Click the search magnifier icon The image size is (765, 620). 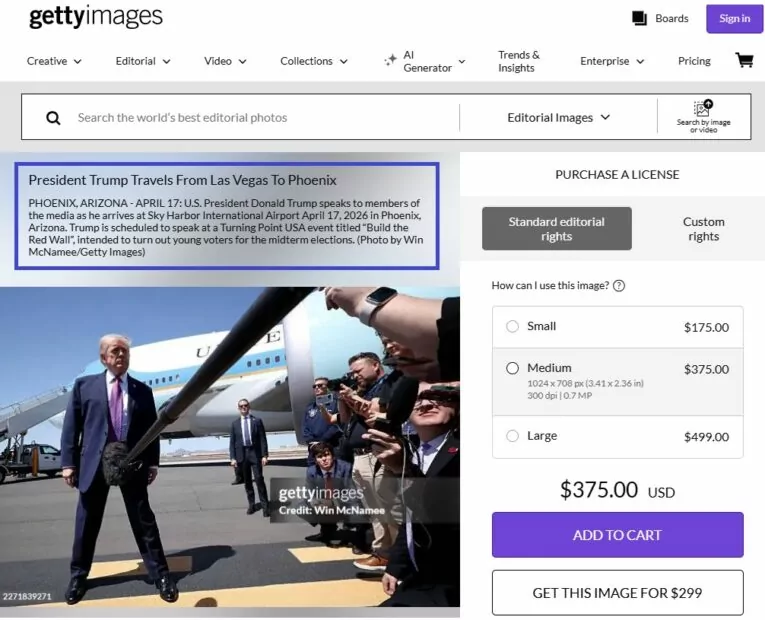coord(53,118)
